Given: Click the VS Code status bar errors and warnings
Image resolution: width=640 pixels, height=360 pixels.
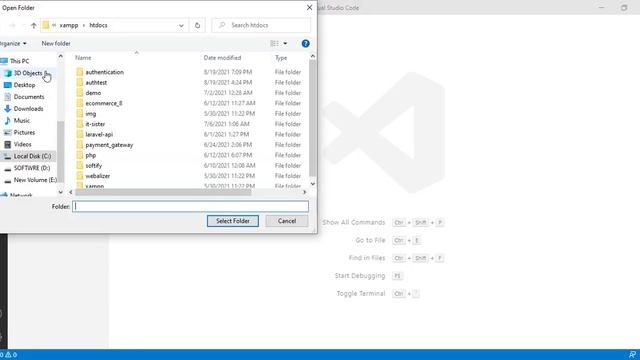Looking at the screenshot, I should pyautogui.click(x=8, y=355).
